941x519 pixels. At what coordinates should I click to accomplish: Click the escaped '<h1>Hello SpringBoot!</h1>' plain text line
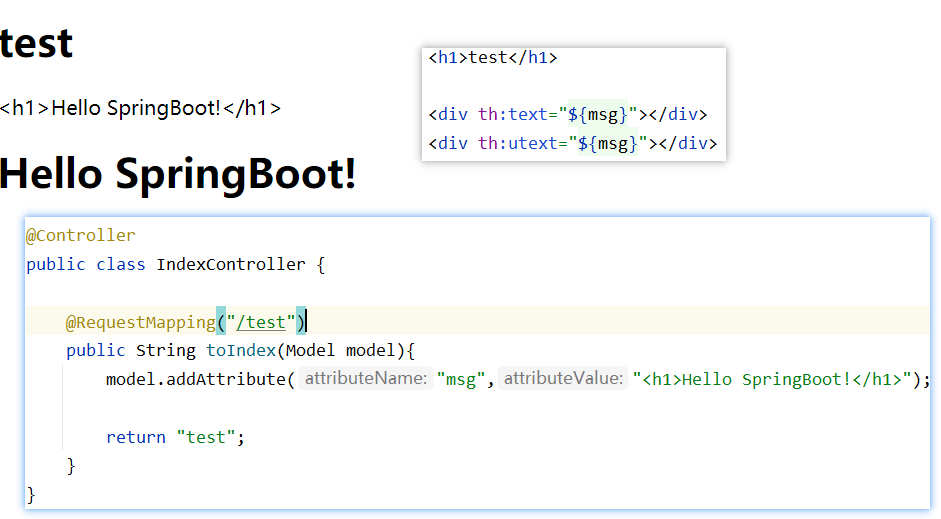(x=140, y=108)
